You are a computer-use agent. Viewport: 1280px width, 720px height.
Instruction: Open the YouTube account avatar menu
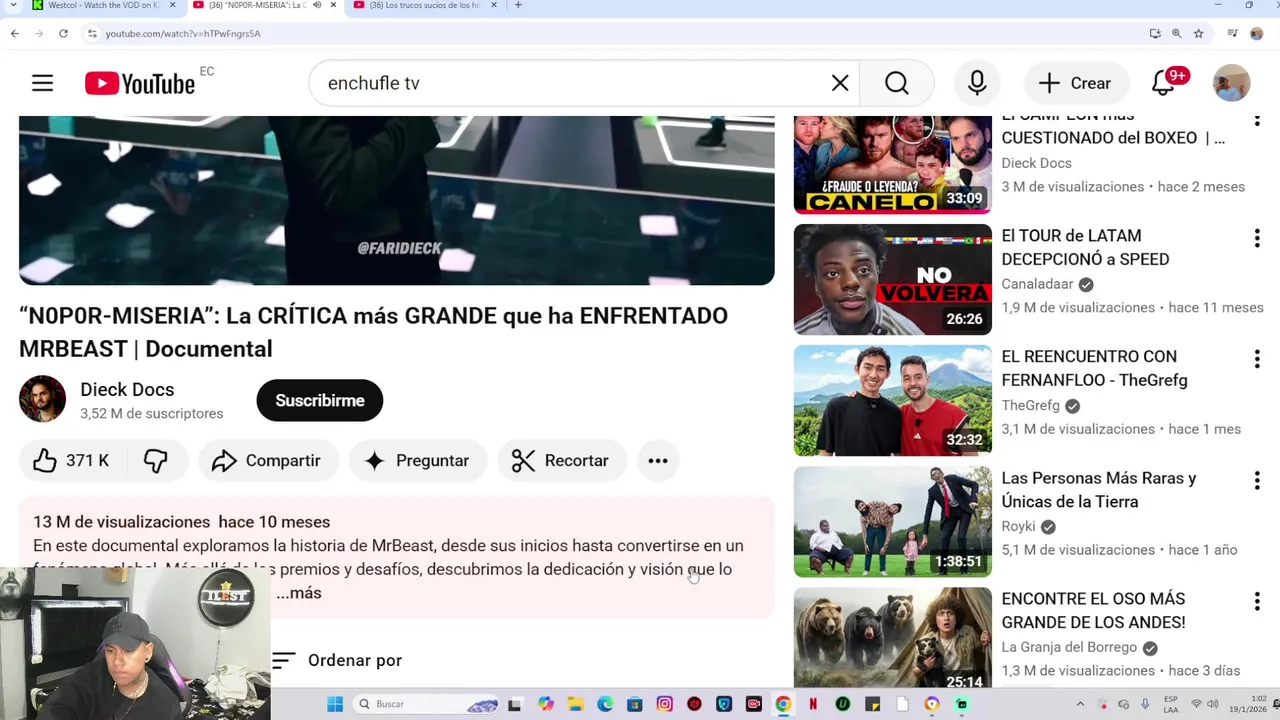(1231, 83)
